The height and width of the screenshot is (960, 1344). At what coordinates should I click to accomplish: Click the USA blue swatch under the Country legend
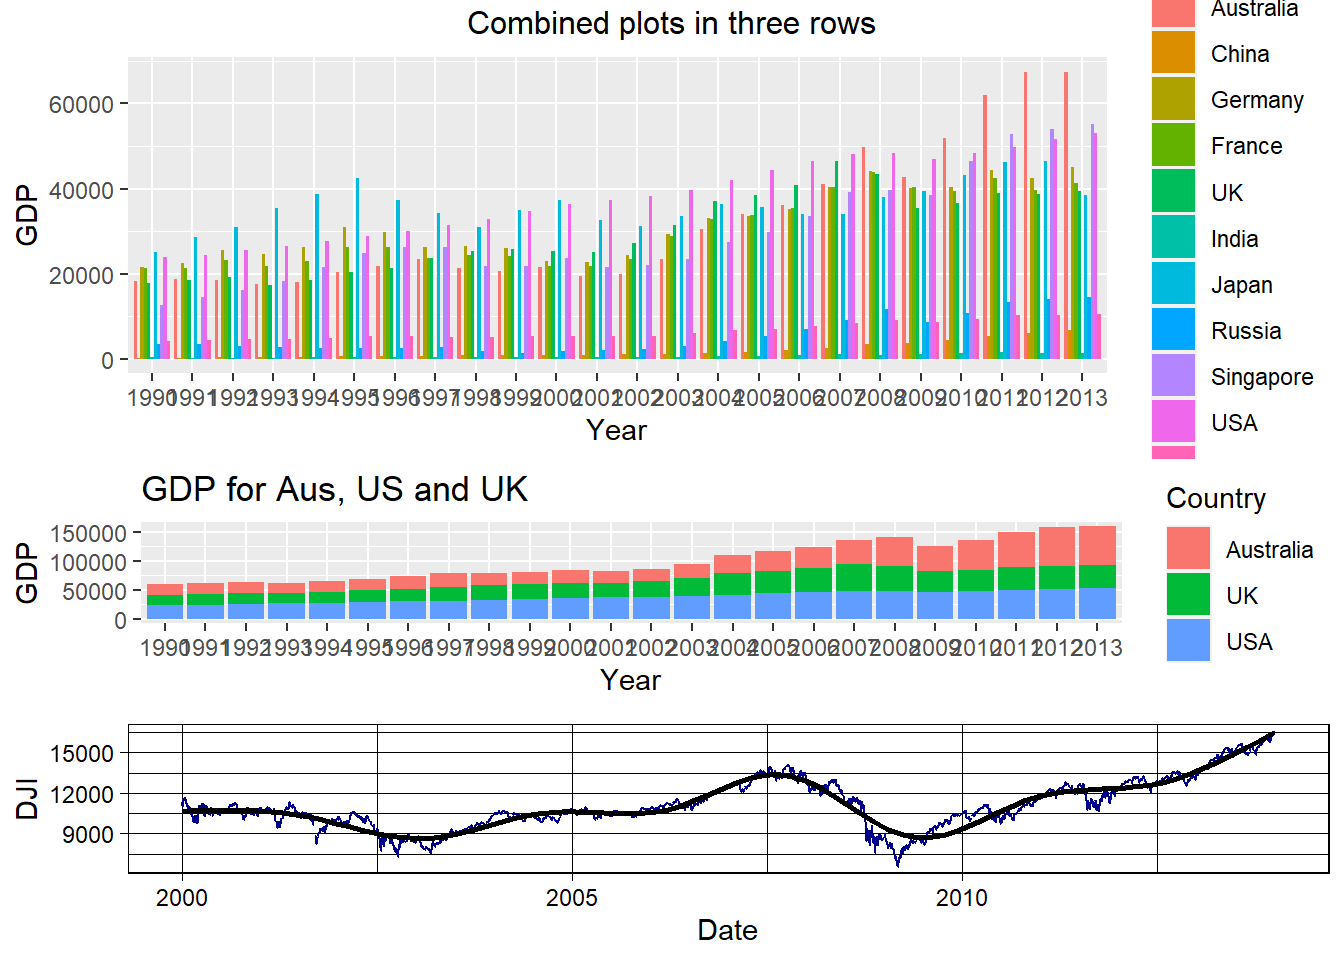[1188, 641]
